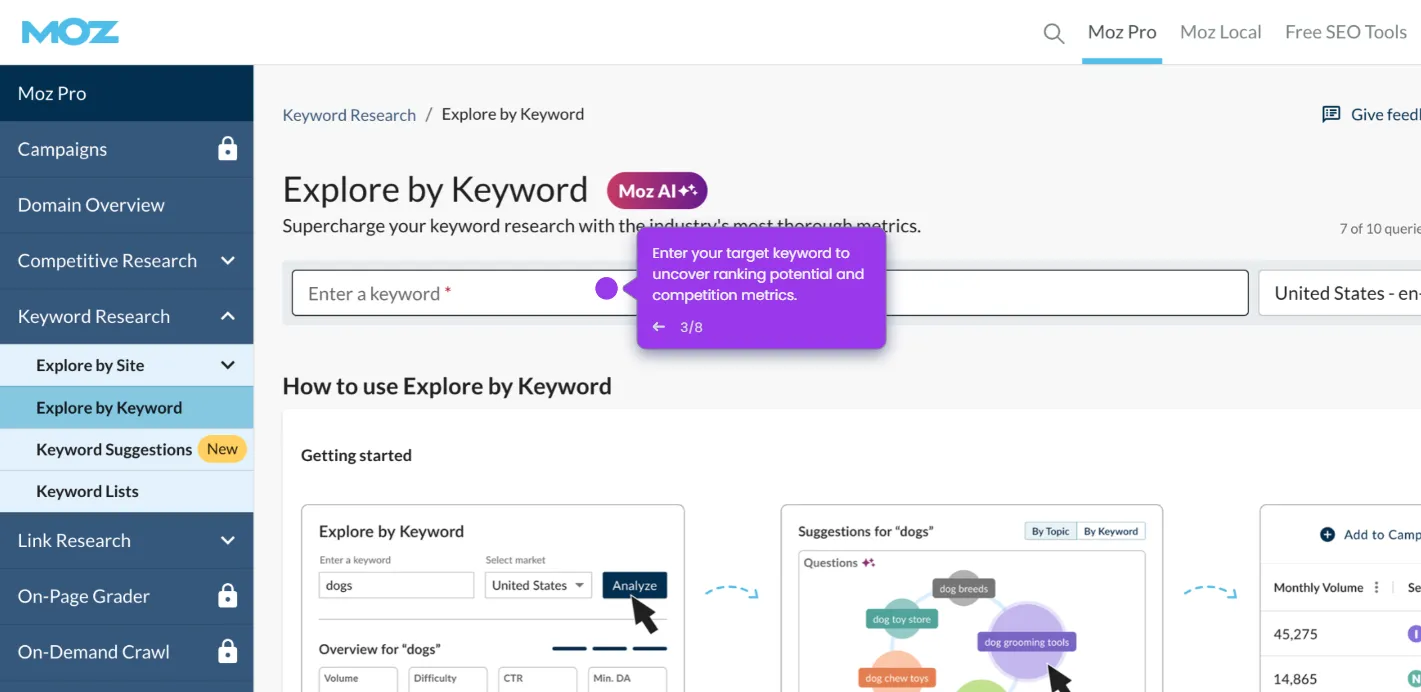Image resolution: width=1421 pixels, height=692 pixels.
Task: Click the 14,865 monthly volume value
Action: 1295,679
